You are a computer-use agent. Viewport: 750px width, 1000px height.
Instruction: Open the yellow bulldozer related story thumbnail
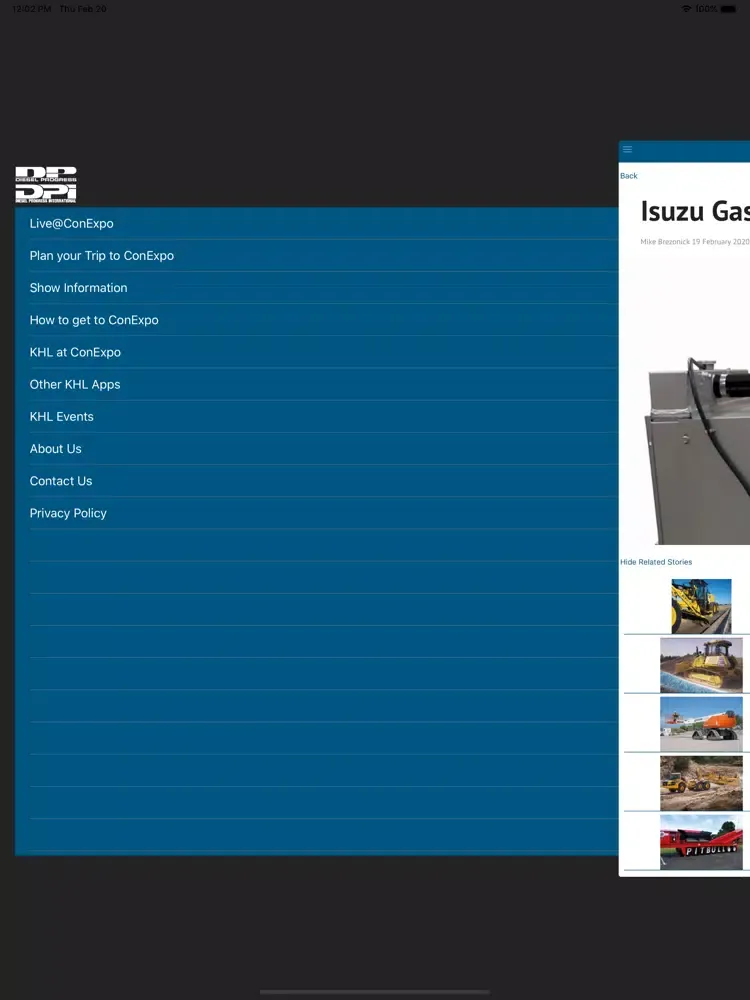pos(702,665)
